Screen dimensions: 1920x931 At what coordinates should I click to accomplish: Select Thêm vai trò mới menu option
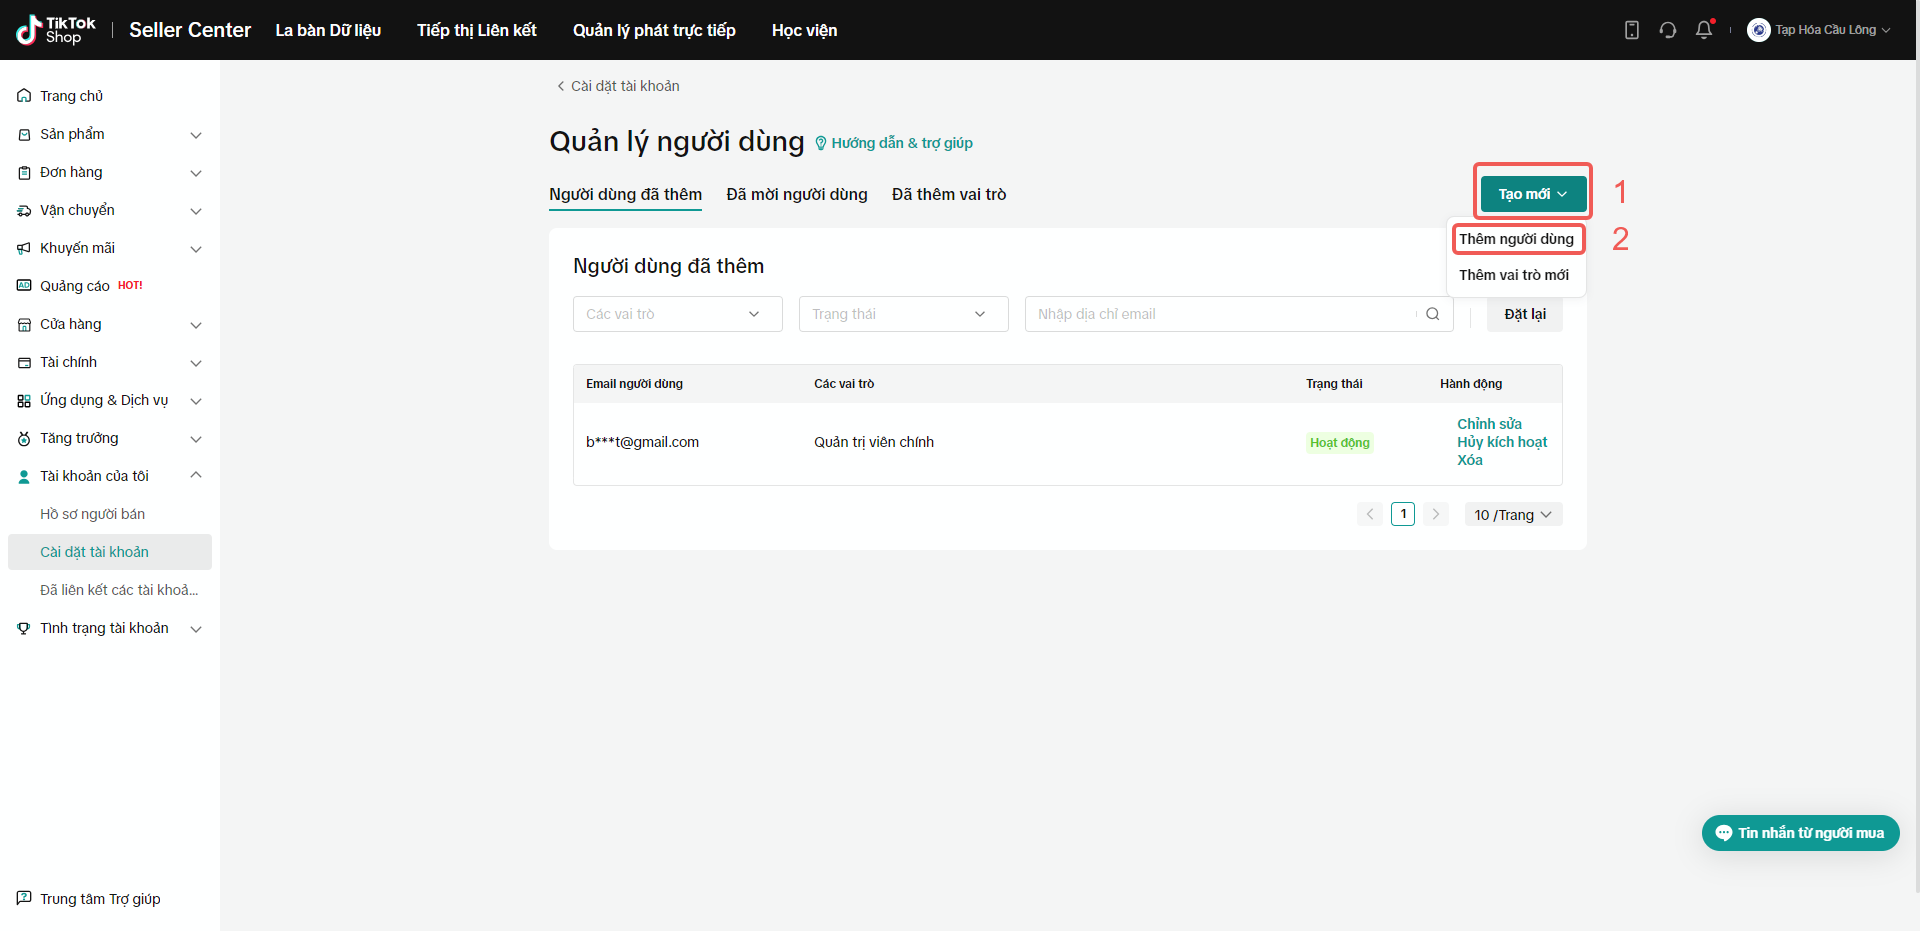[1513, 275]
